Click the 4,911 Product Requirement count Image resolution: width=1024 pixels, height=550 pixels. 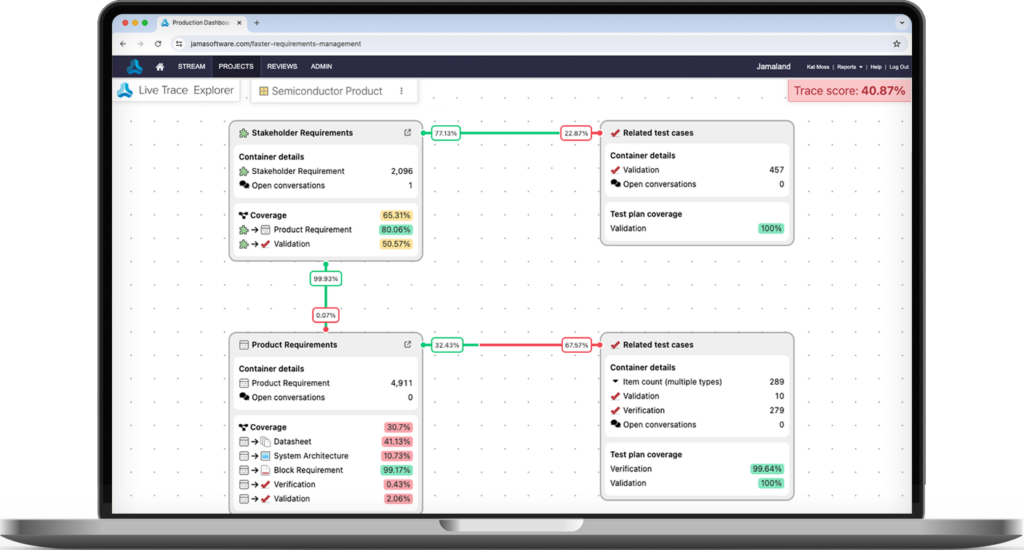click(x=402, y=383)
